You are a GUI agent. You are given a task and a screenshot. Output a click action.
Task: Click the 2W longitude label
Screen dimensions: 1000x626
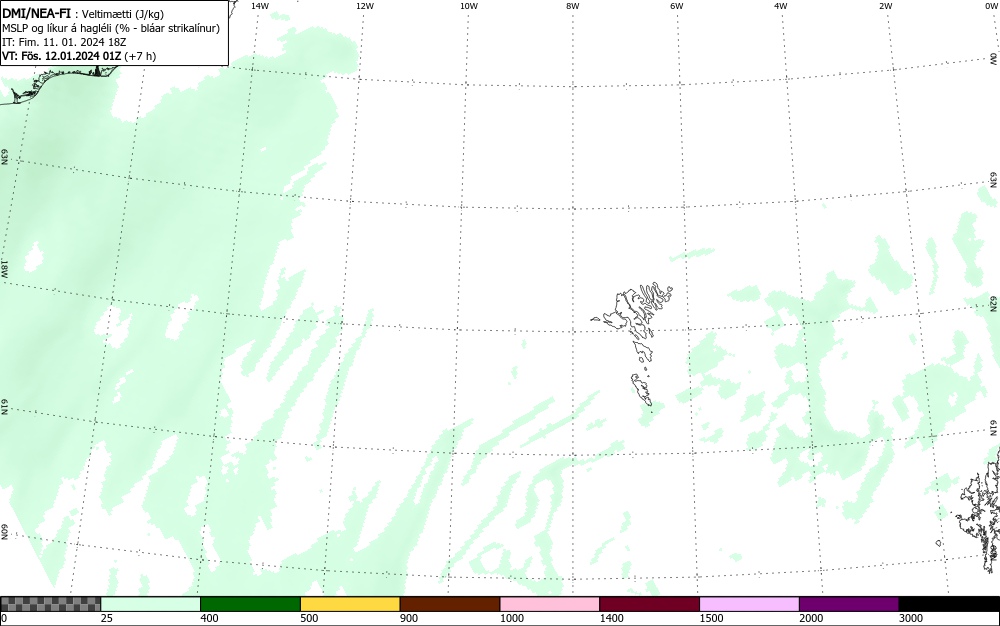coord(885,6)
